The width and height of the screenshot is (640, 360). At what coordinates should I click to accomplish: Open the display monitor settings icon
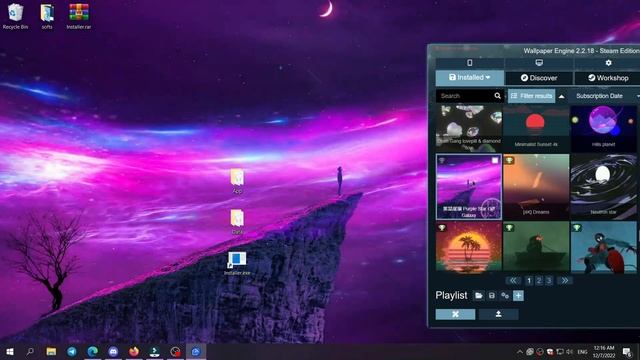coord(539,63)
